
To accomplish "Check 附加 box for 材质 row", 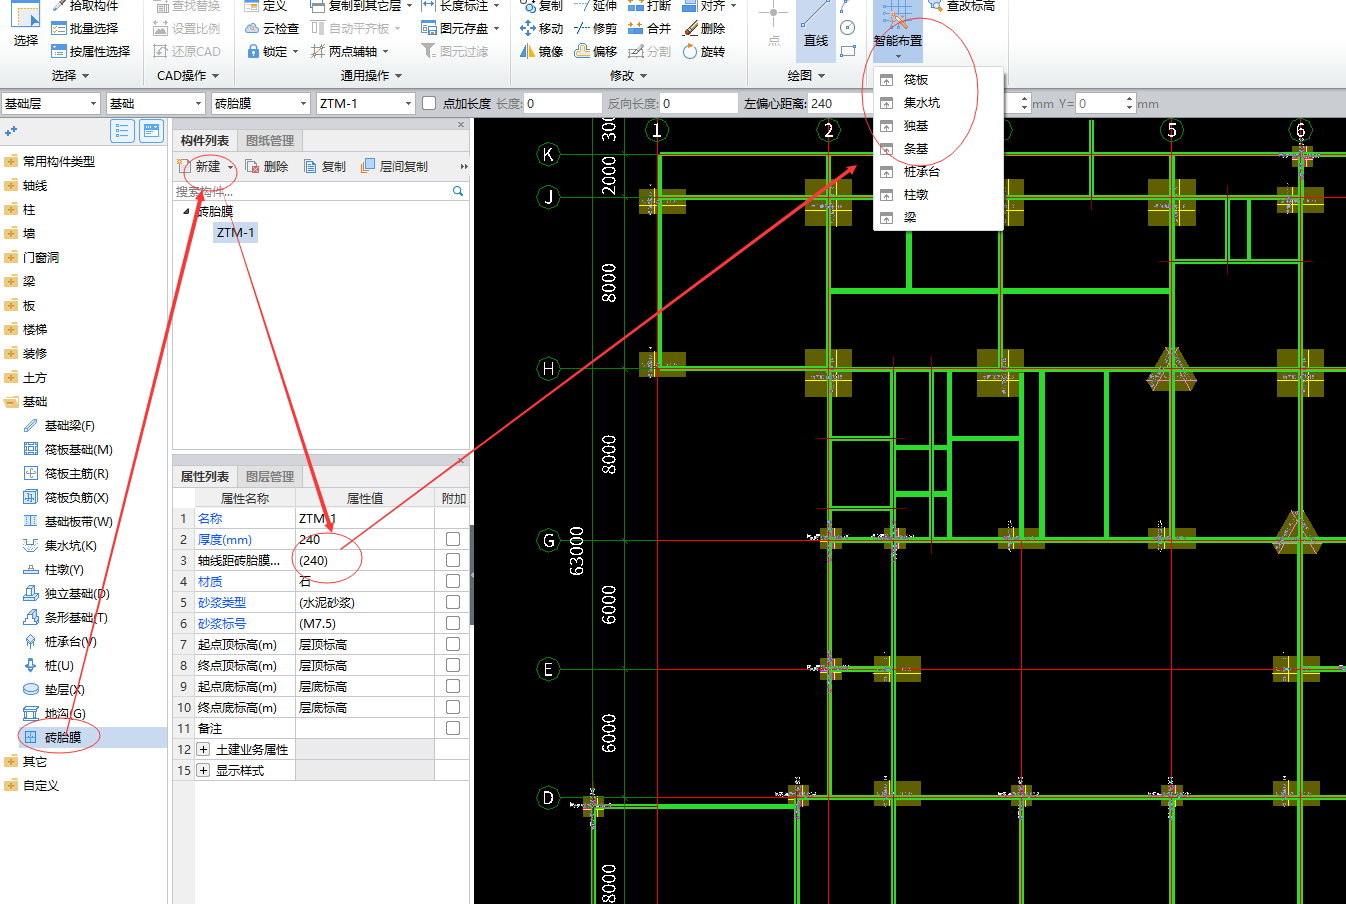I will 453,581.
